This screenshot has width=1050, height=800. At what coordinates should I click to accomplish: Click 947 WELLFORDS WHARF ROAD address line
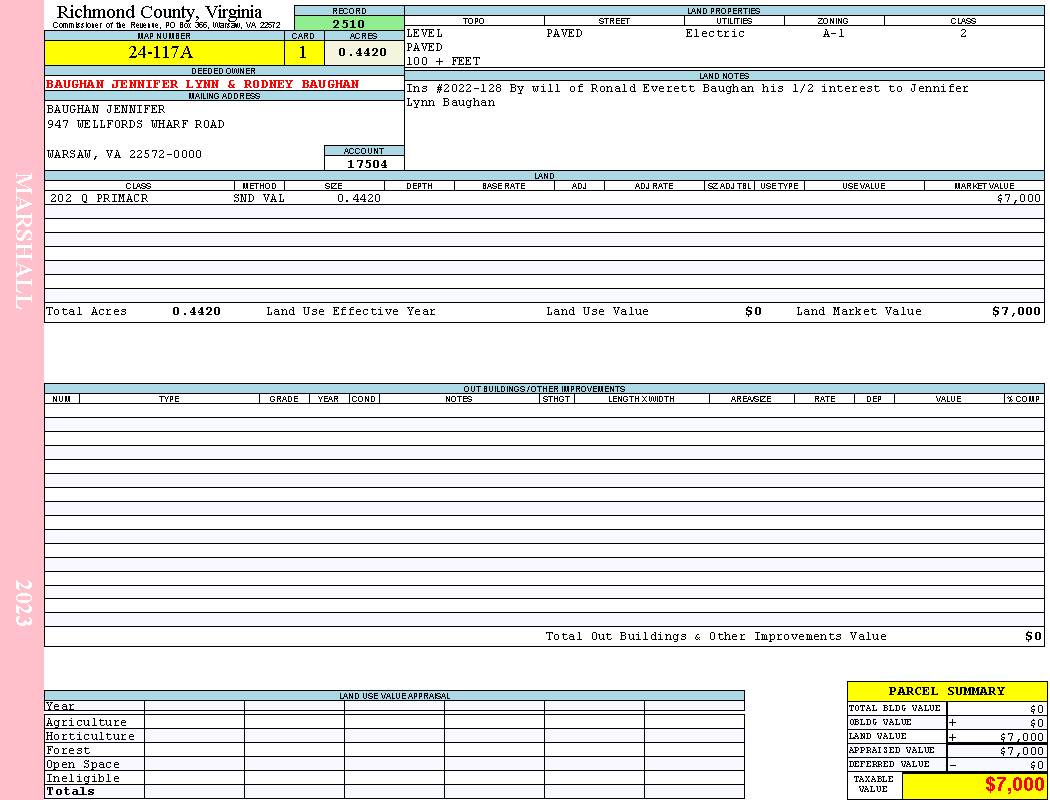[x=135, y=125]
